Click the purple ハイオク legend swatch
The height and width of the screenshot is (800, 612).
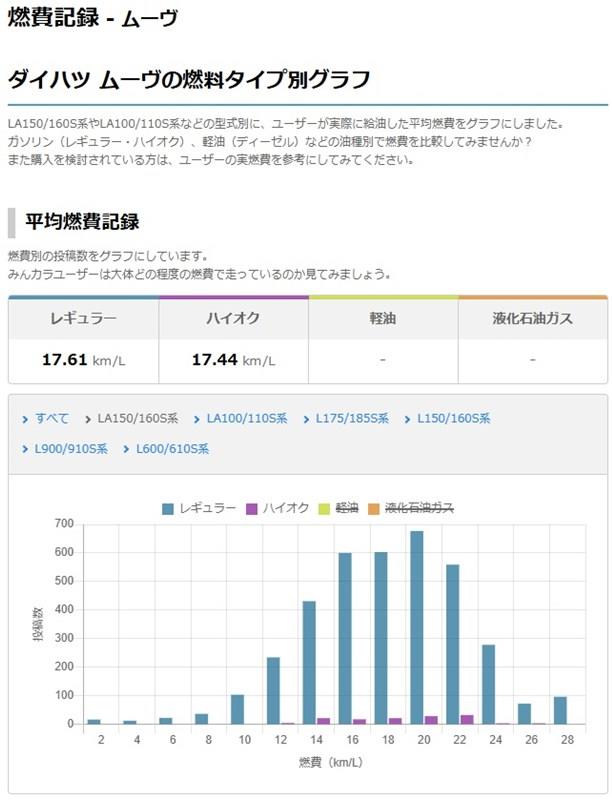[252, 509]
